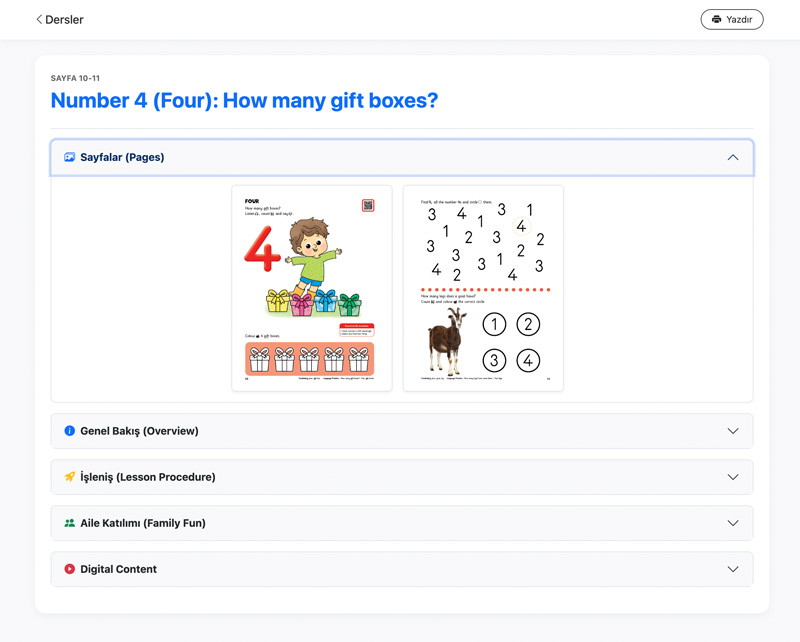Click the lesson title Number 4 (Four)

click(x=244, y=101)
